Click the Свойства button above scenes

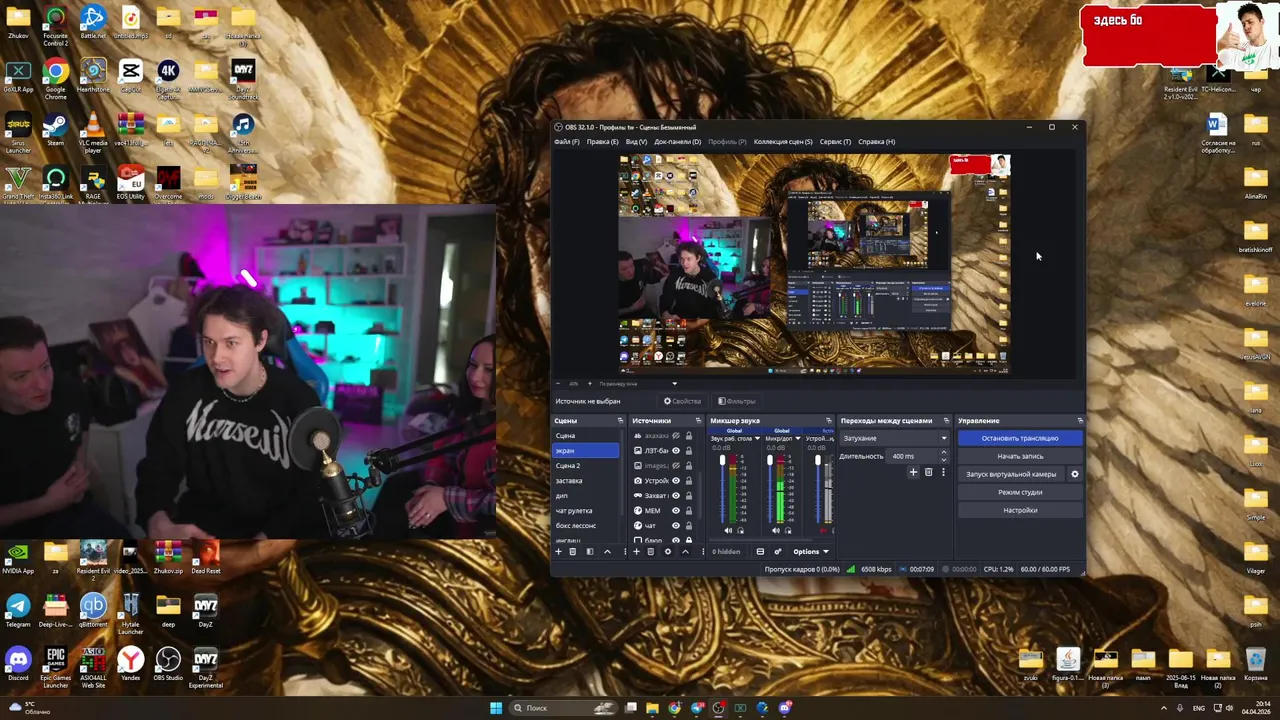683,401
